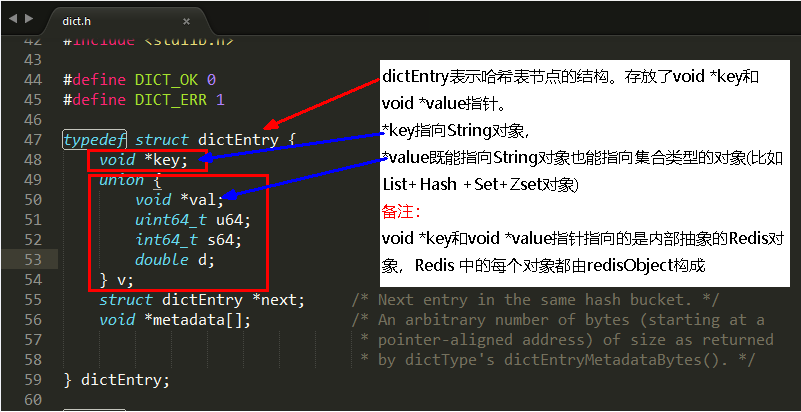The height and width of the screenshot is (412, 801).
Task: Click the right tab navigation arrow
Action: click(29, 18)
